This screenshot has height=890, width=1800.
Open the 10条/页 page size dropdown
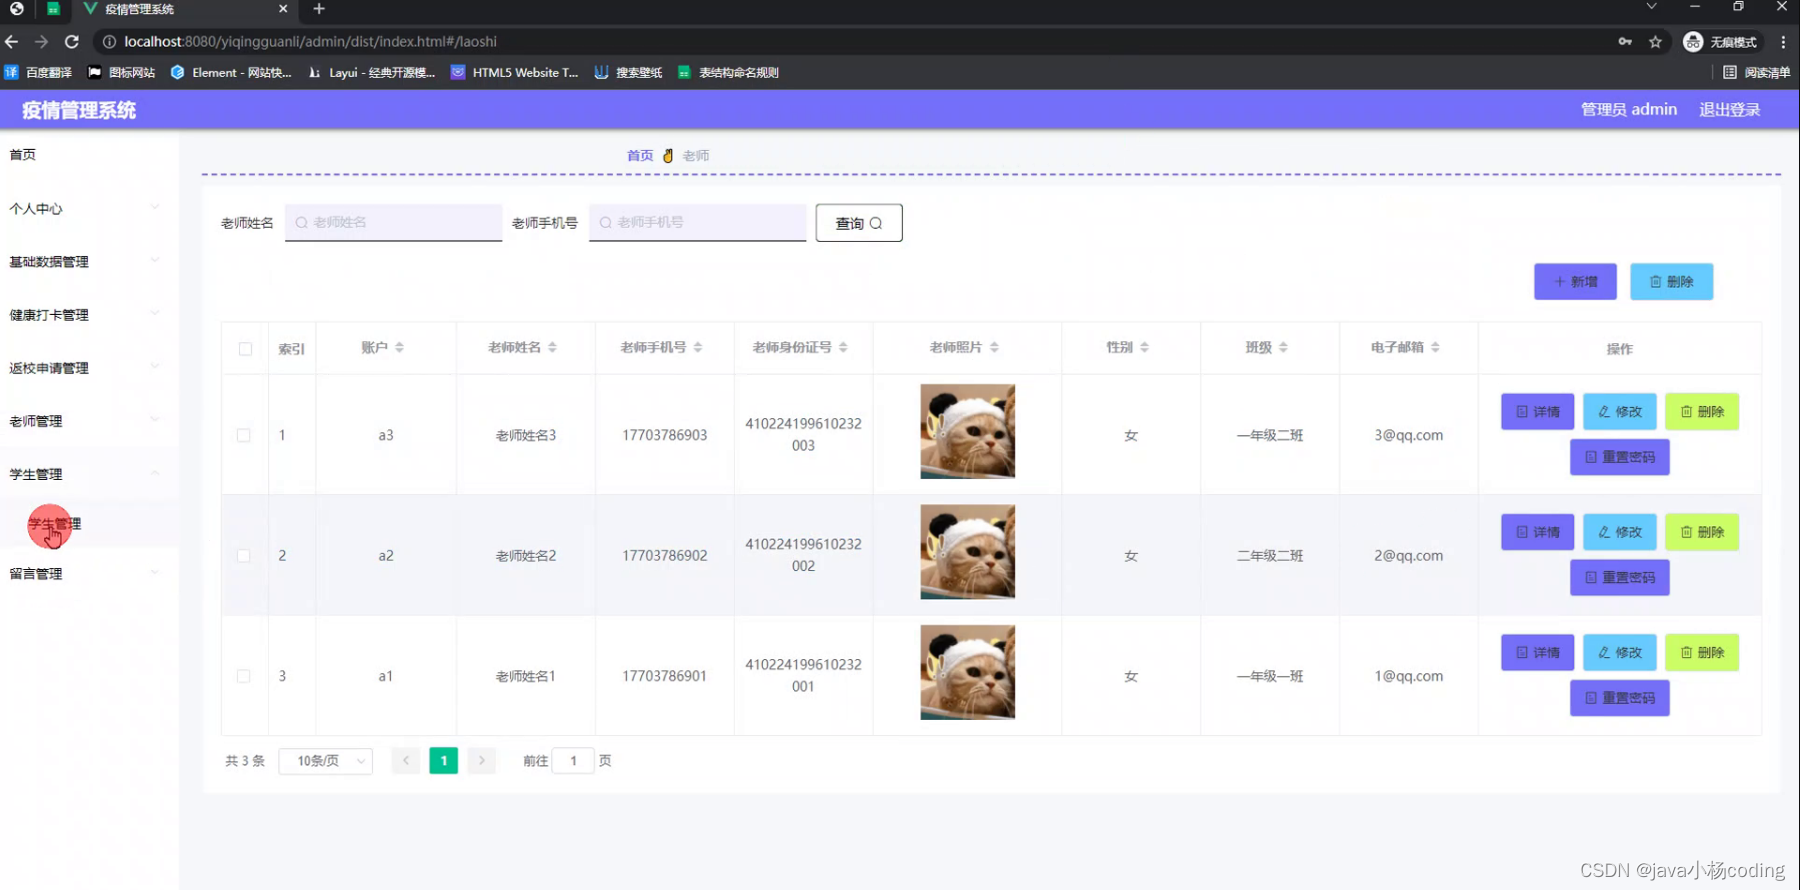click(x=326, y=761)
